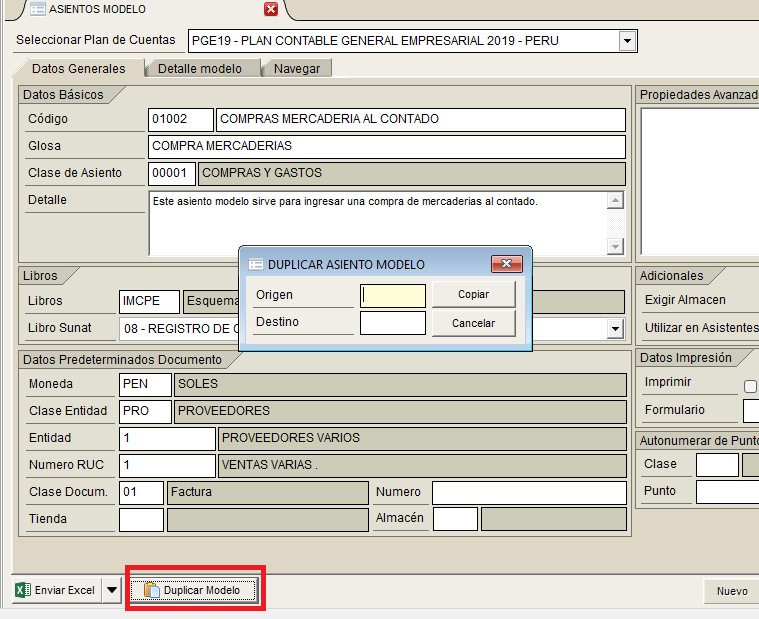Click the Código field 01002
Screen dimensions: 759x619
[181, 120]
